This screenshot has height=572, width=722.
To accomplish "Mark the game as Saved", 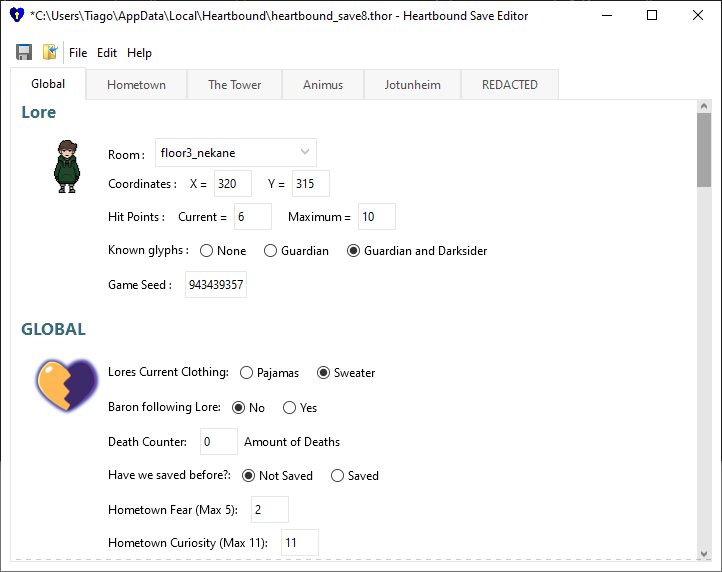I will point(338,476).
